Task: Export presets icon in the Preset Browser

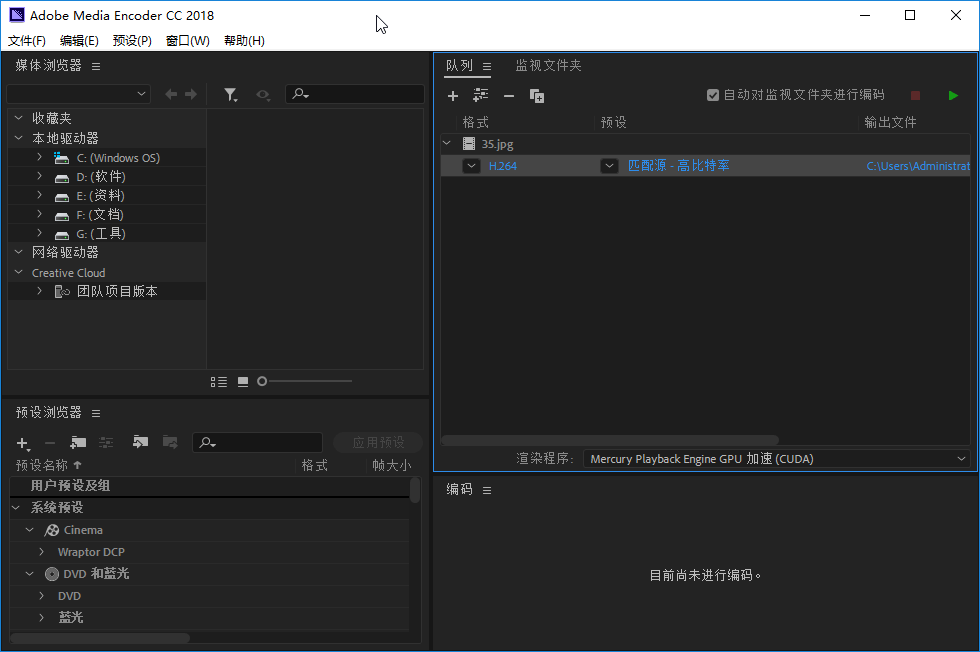Action: coord(170,442)
